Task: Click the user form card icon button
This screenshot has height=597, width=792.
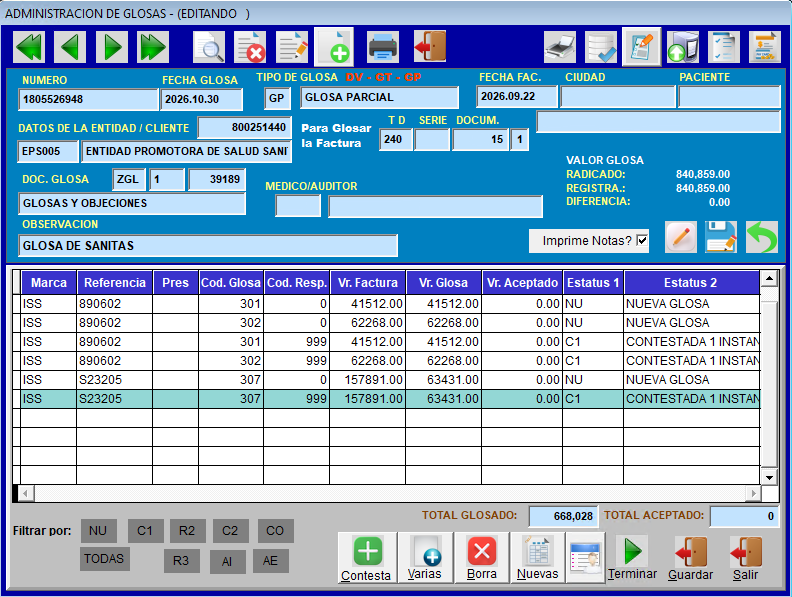Action: point(585,558)
